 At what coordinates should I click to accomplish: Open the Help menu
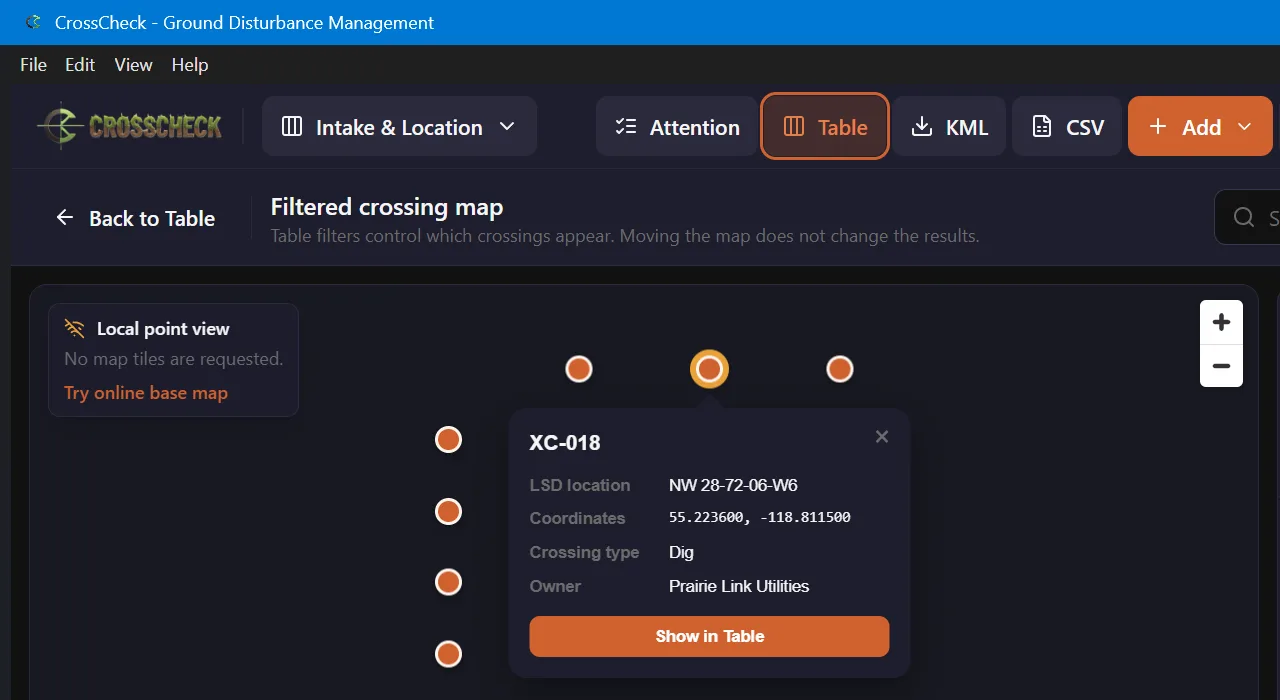(190, 64)
